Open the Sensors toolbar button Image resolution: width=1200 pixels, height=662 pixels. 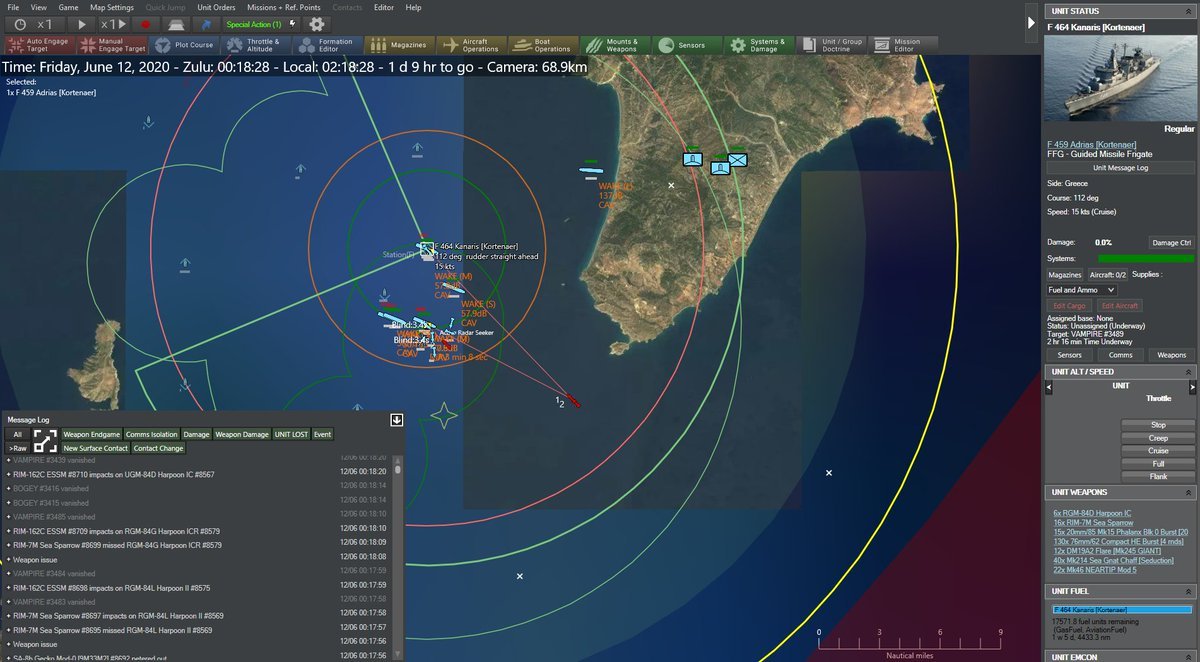682,45
